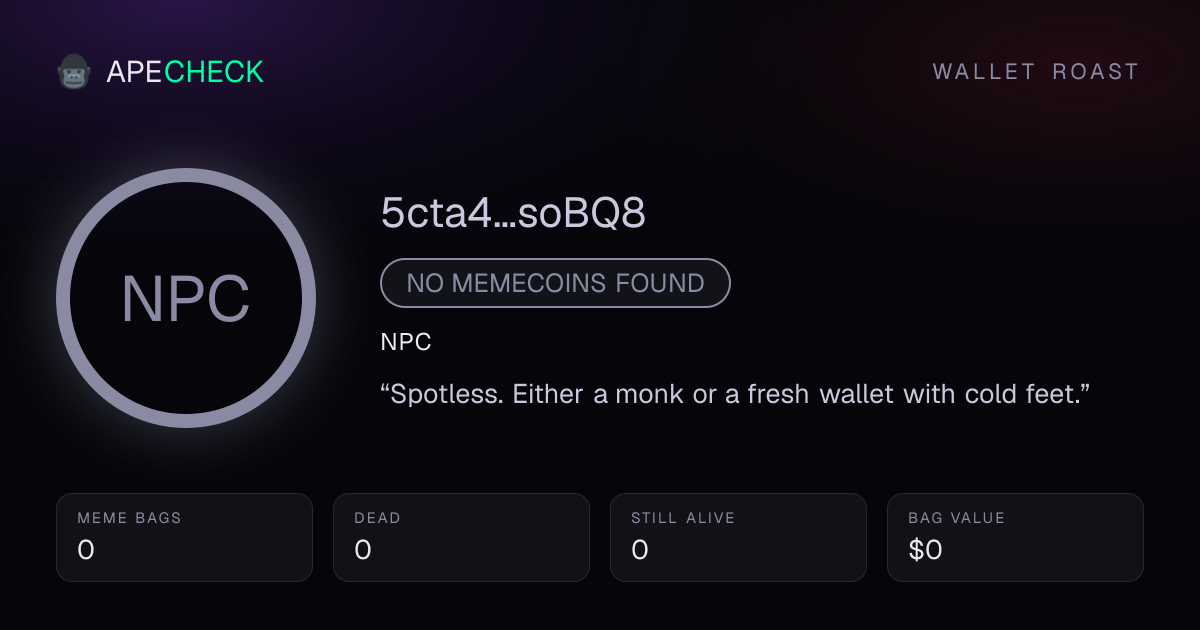The image size is (1200, 630).
Task: Select wallet address 5cta4…soBQ8
Action: coord(513,213)
